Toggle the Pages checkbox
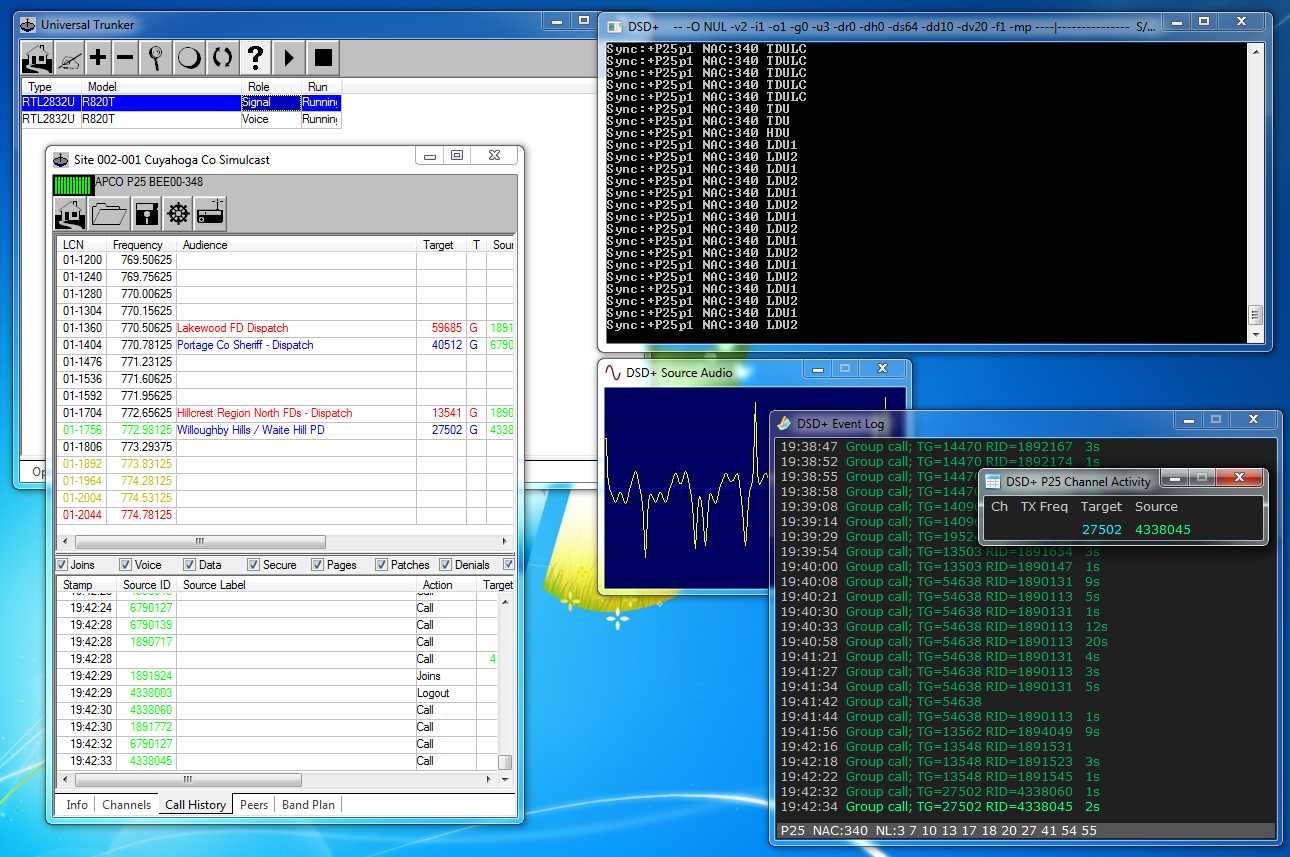 [317, 565]
